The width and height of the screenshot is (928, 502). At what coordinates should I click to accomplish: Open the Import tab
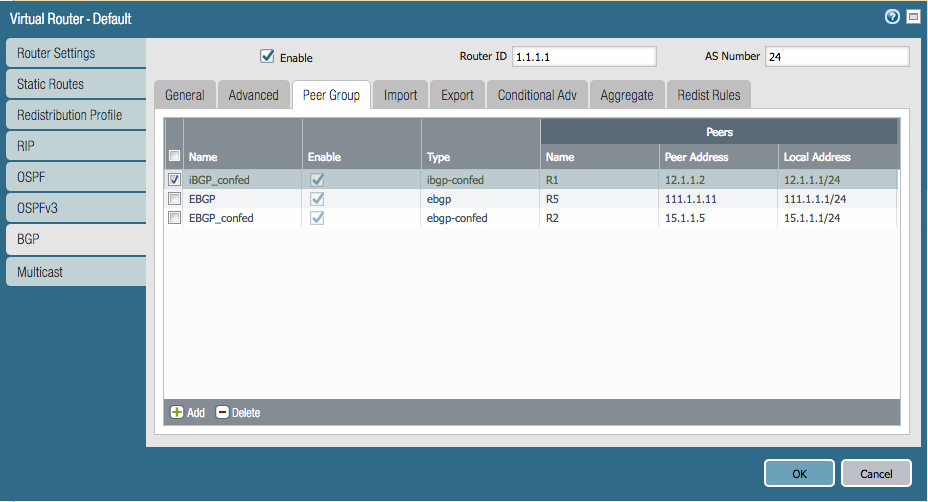[x=400, y=95]
